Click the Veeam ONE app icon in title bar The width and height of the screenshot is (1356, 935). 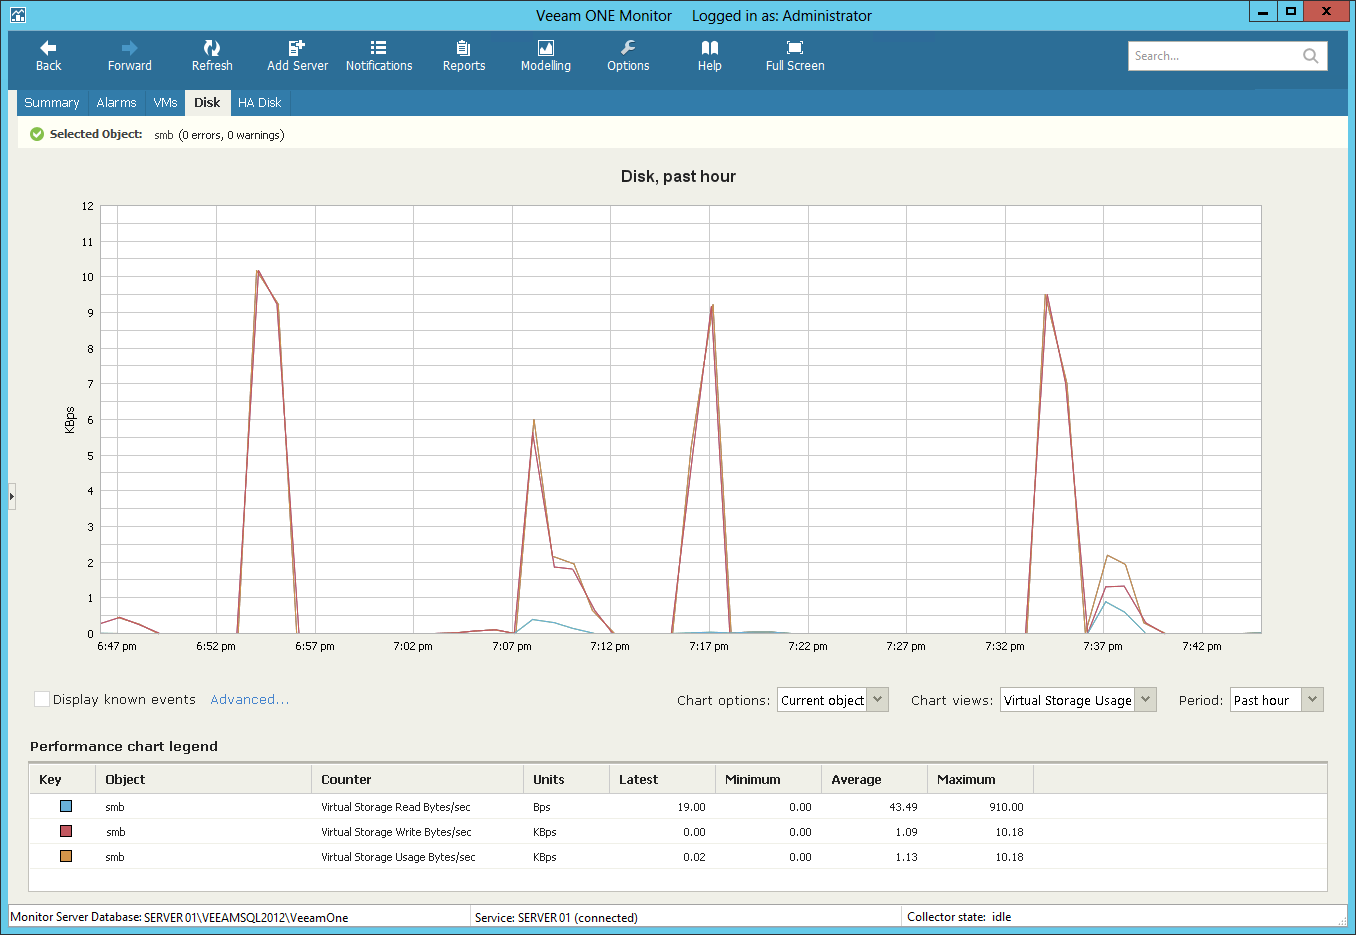point(18,14)
